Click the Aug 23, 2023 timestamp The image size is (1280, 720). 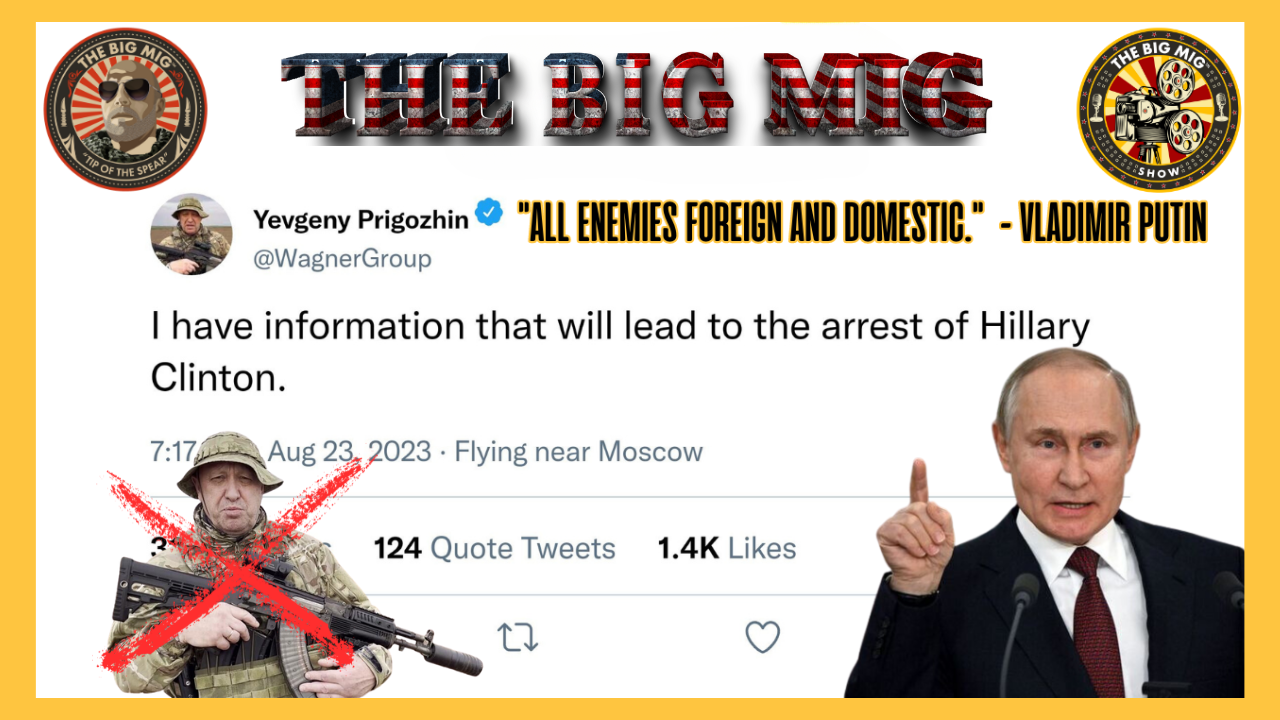348,452
